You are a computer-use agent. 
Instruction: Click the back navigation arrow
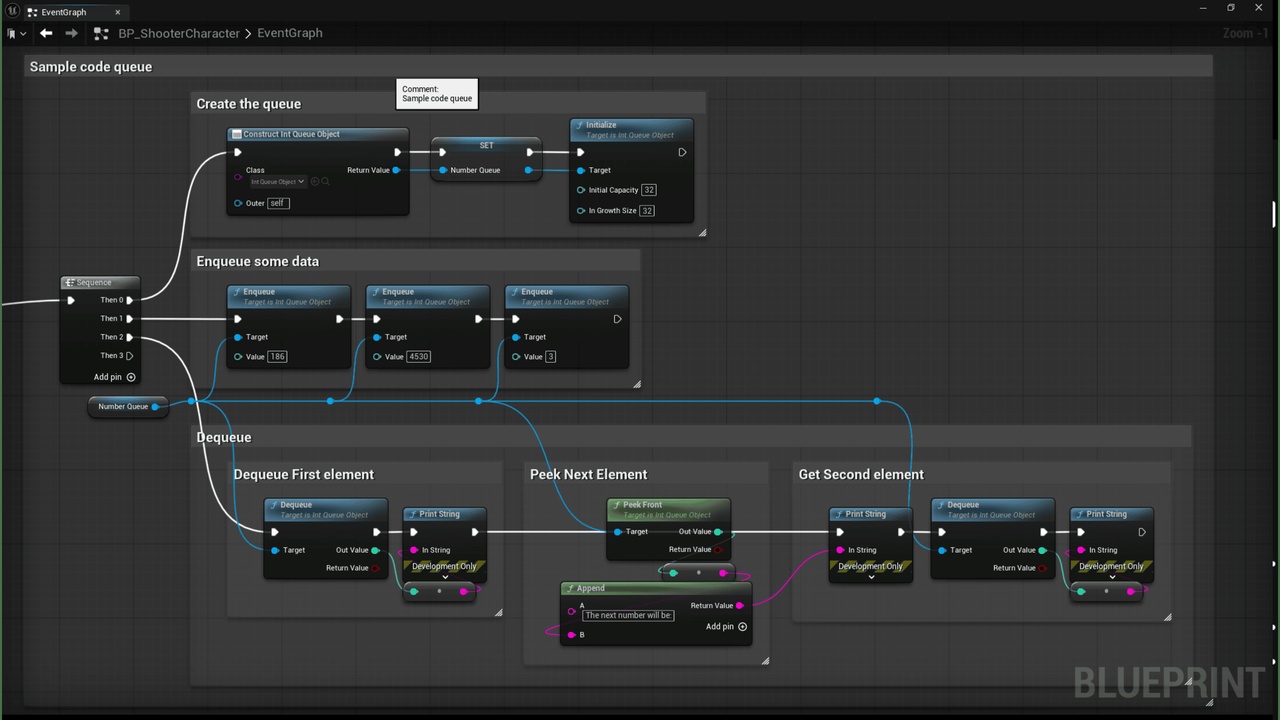click(46, 33)
